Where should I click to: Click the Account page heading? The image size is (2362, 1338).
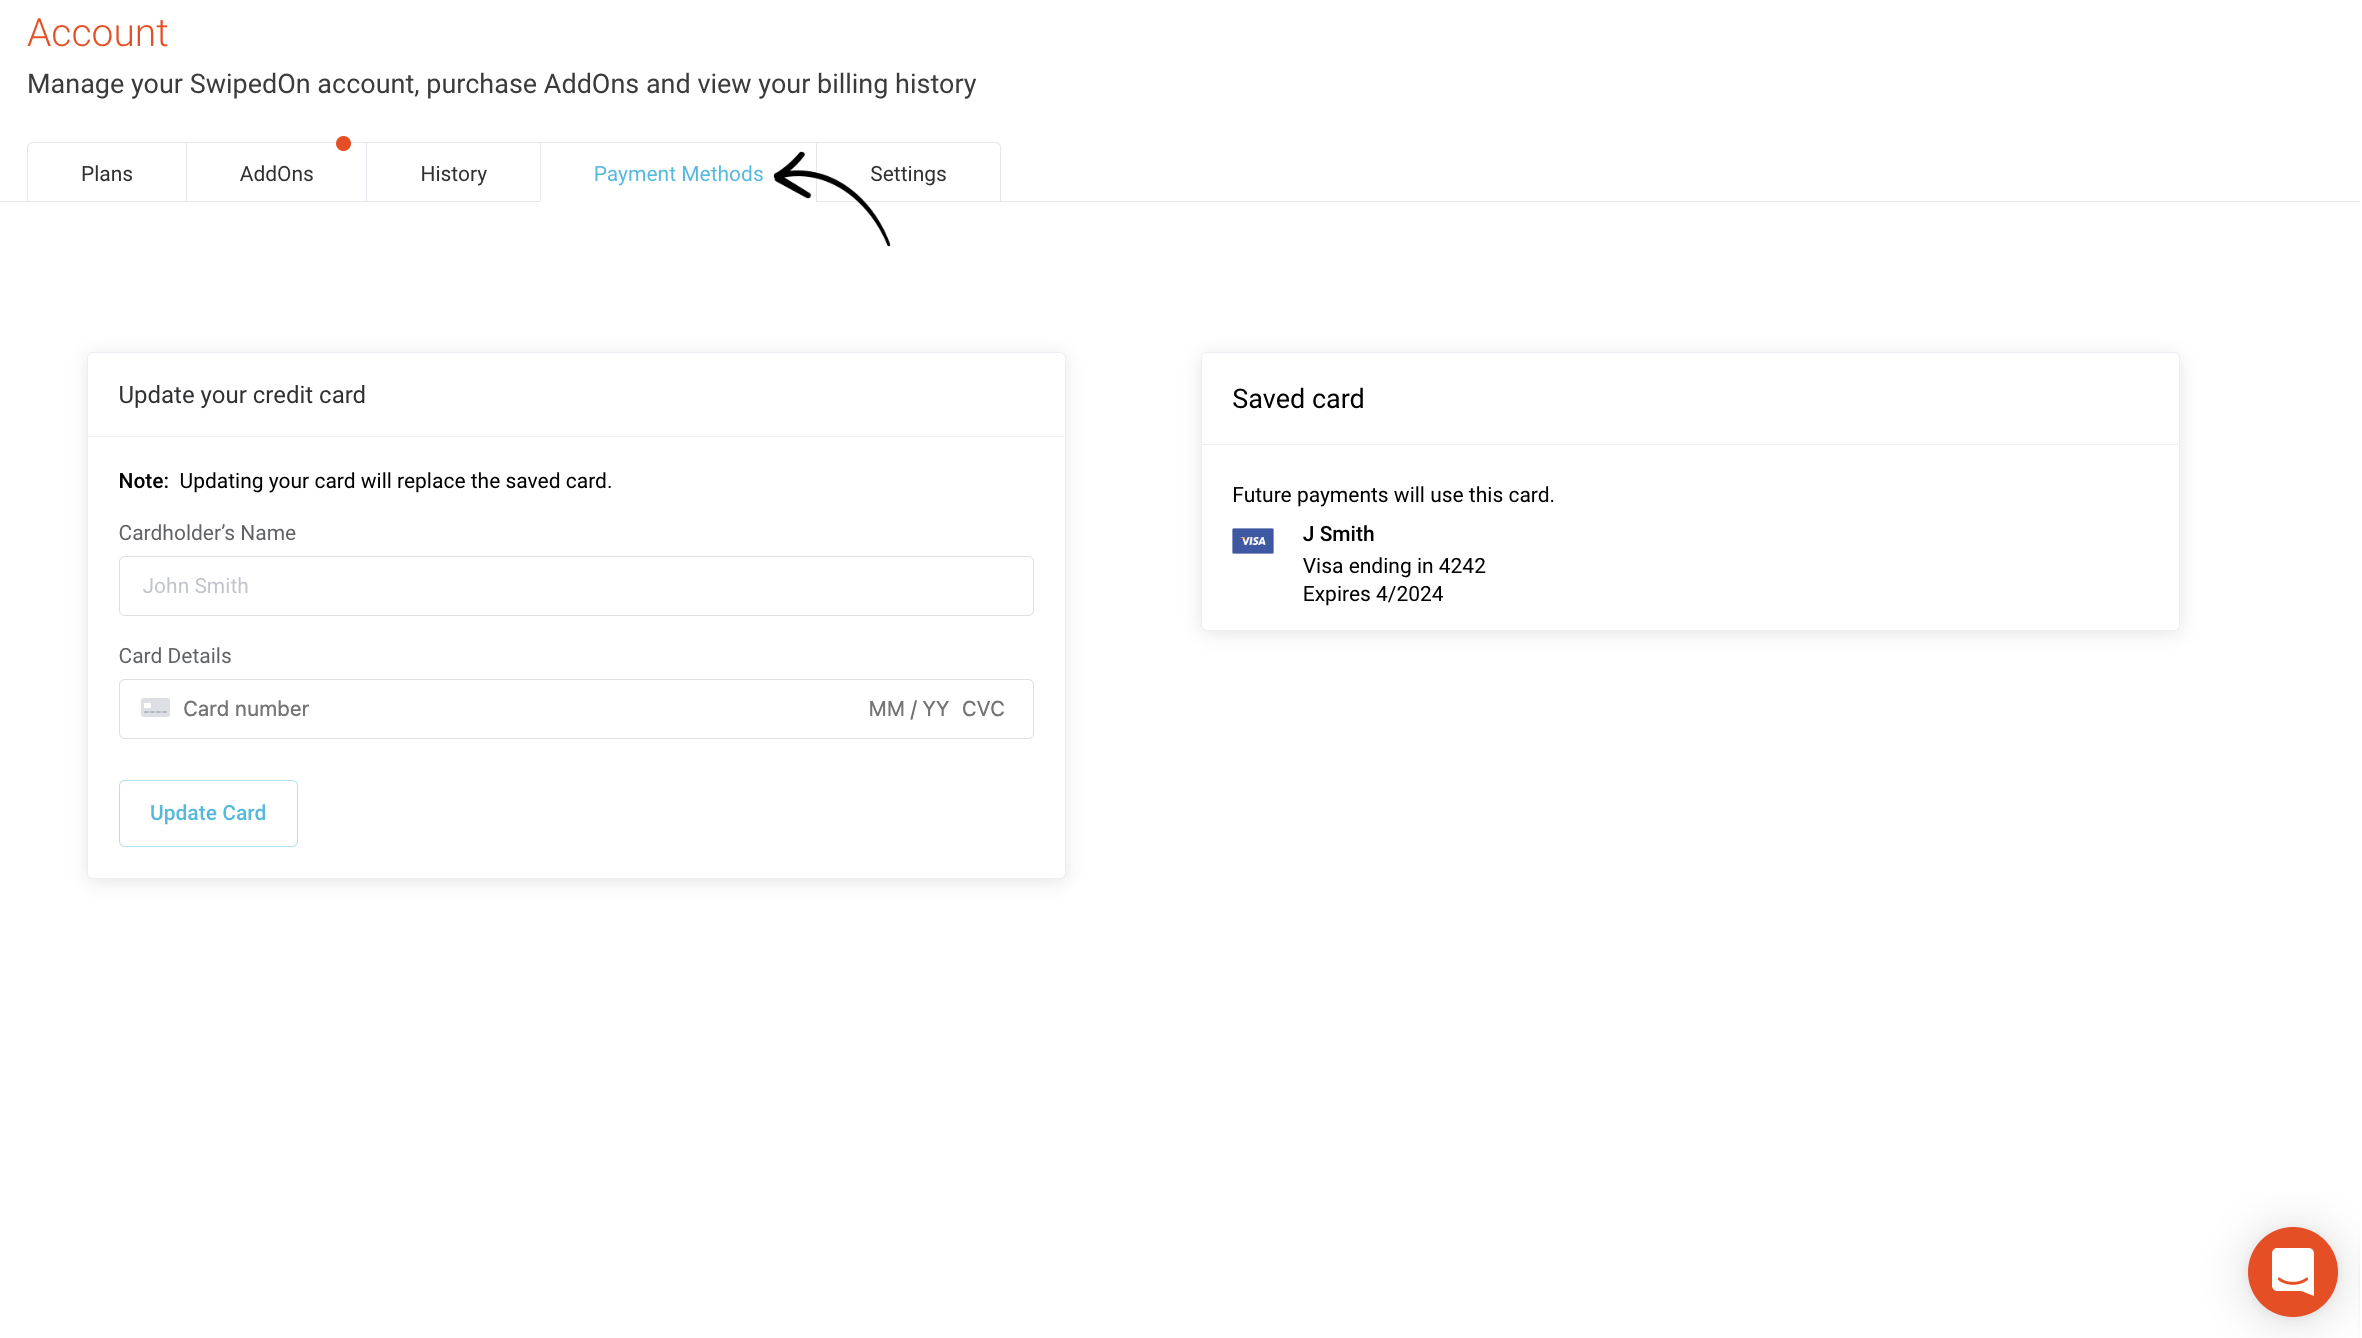(x=97, y=31)
